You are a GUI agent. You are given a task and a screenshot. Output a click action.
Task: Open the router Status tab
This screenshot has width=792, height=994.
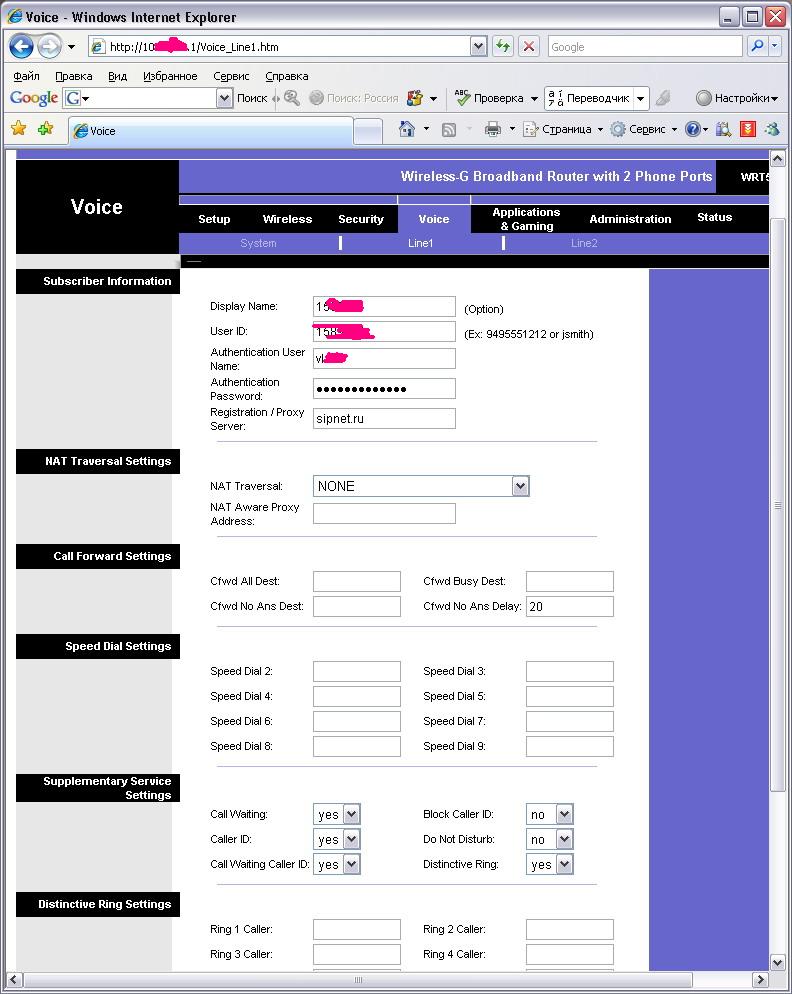[x=715, y=217]
